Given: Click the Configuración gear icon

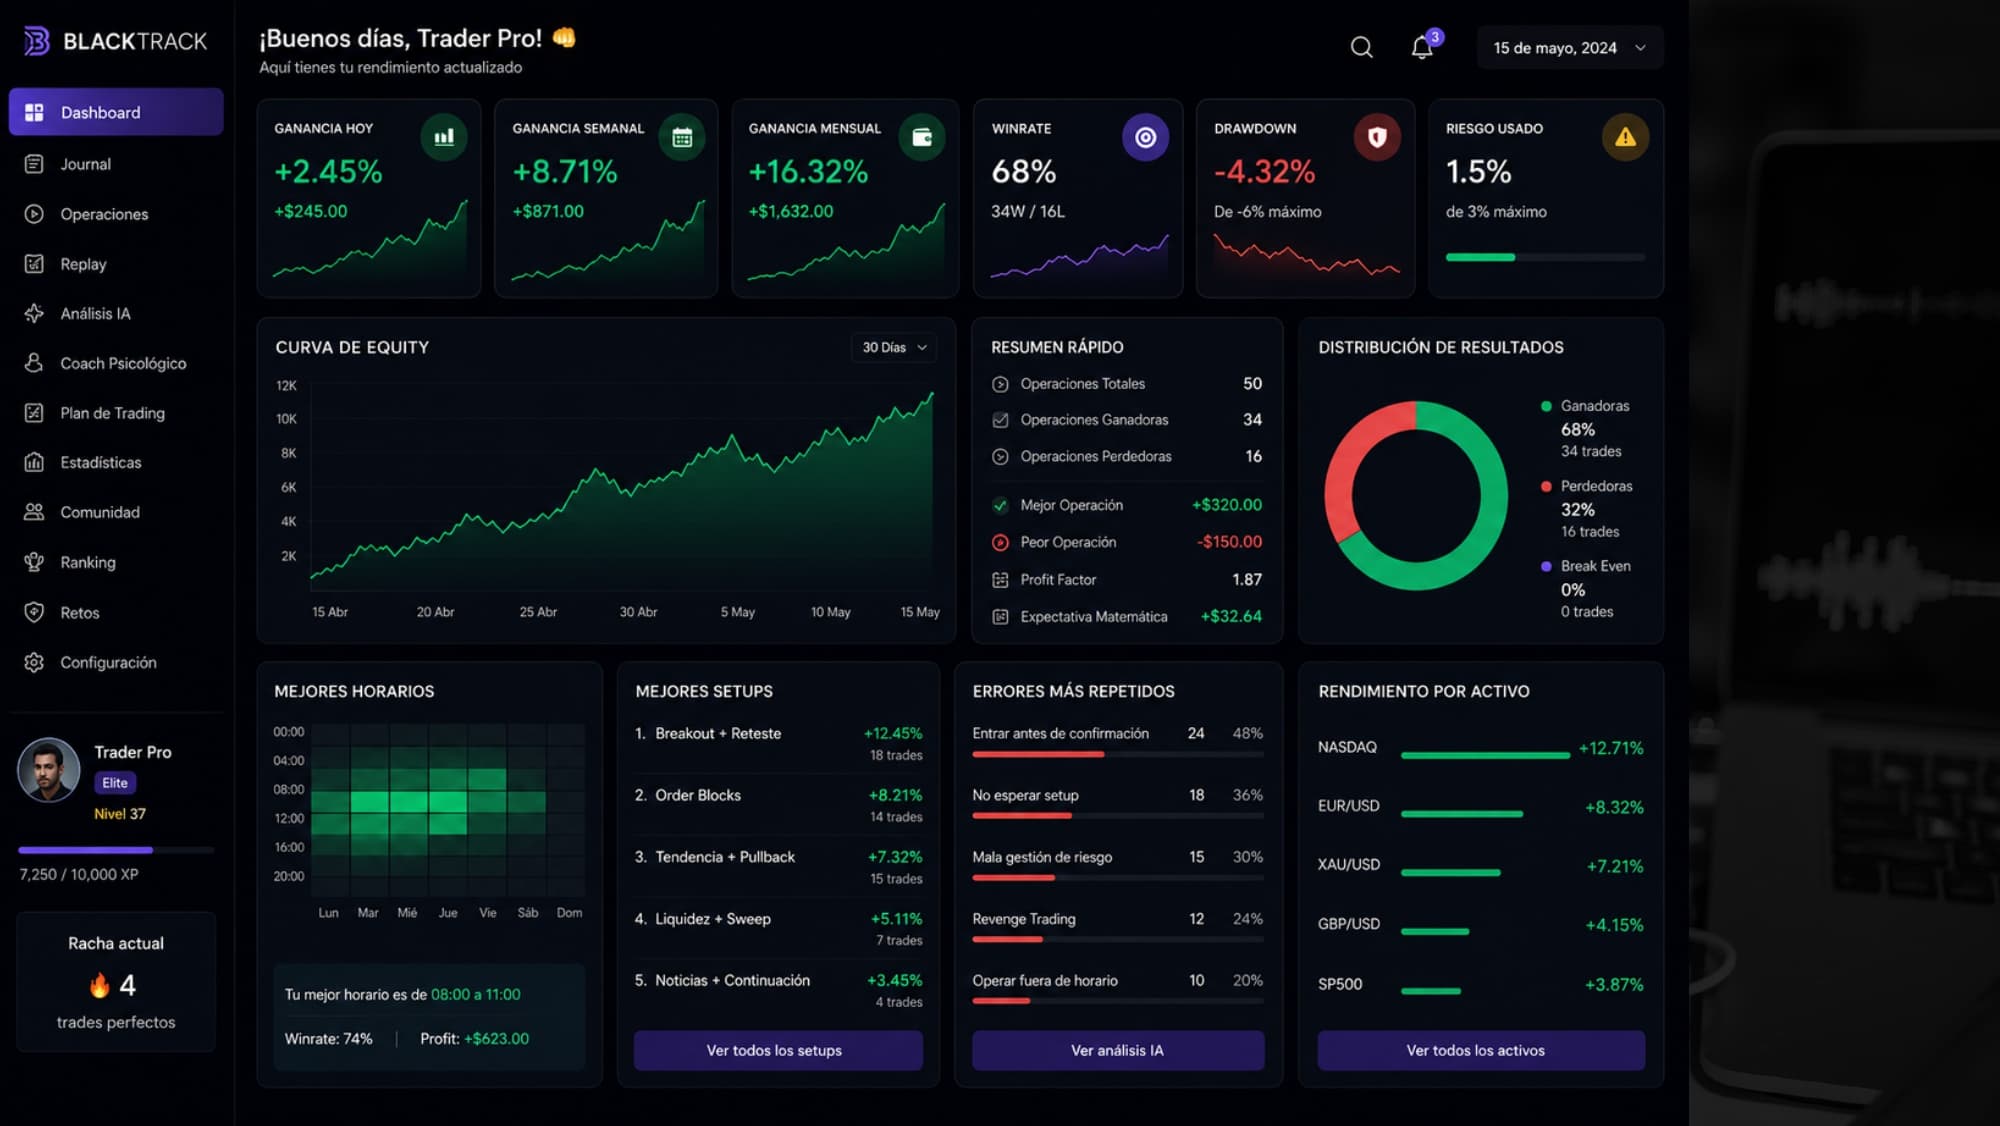Looking at the screenshot, I should pyautogui.click(x=34, y=662).
